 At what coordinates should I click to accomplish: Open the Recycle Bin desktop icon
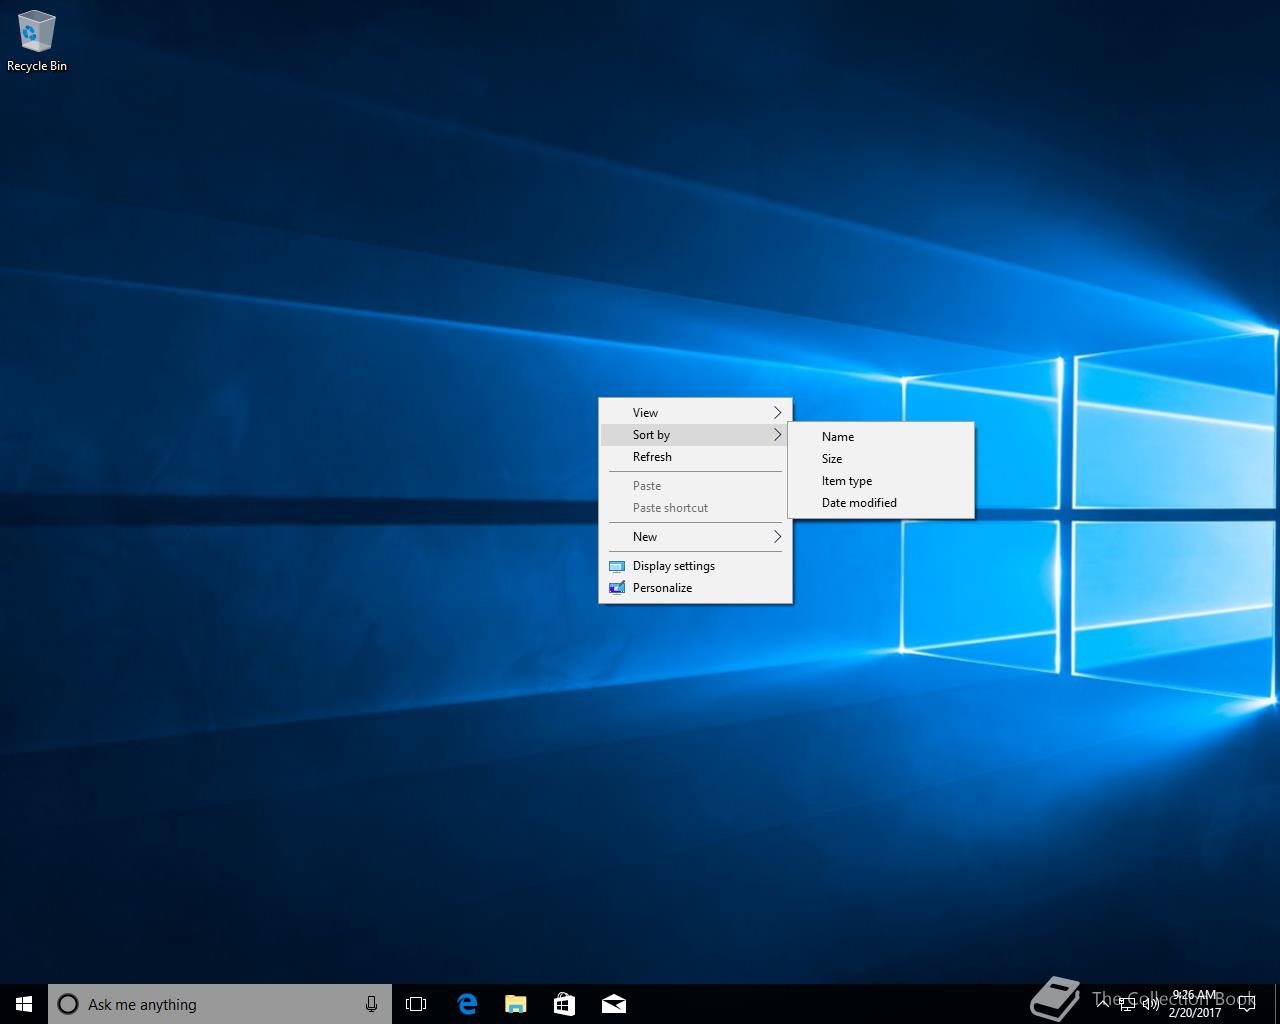36,41
